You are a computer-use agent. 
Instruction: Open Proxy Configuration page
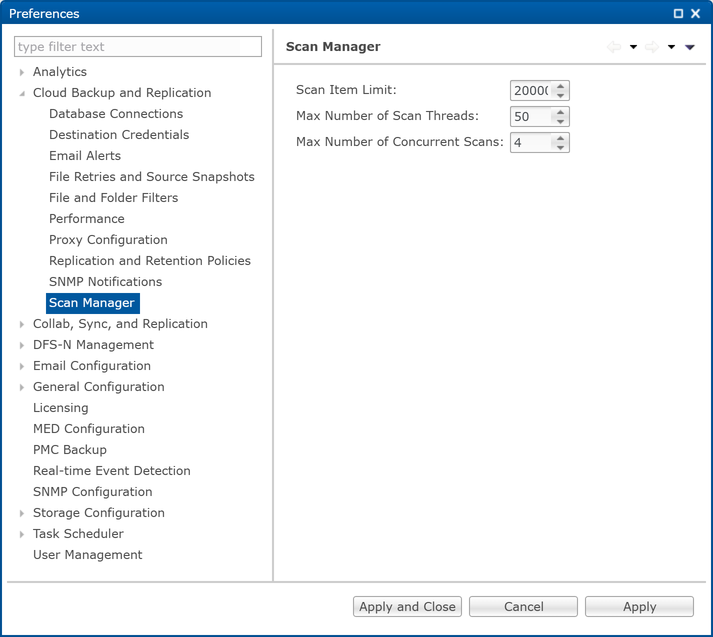(108, 240)
